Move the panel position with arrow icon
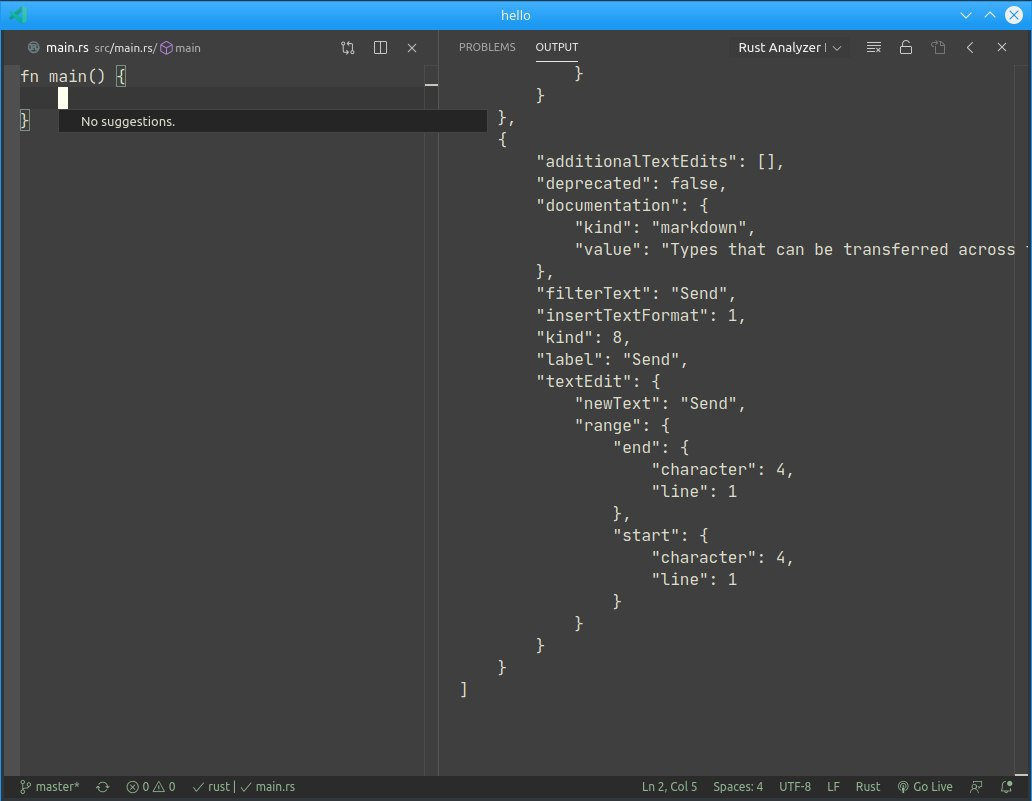 (970, 47)
